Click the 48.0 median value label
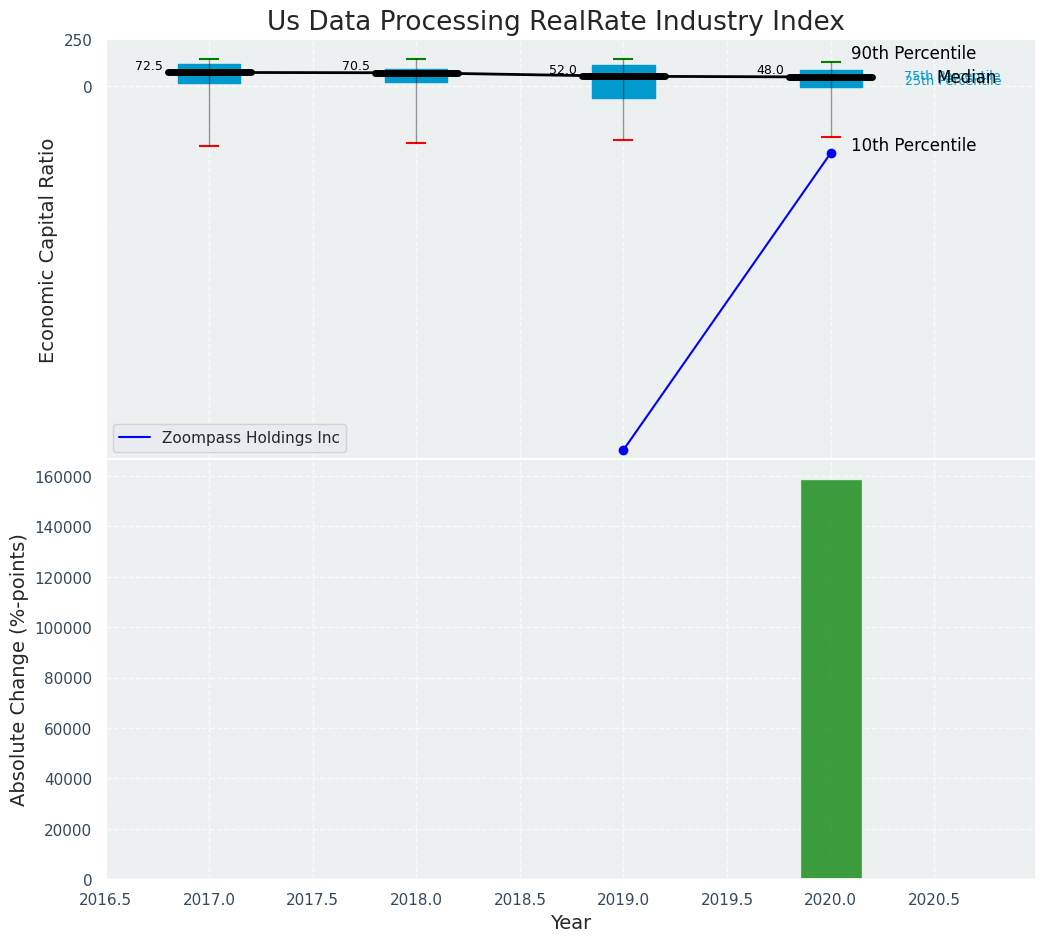 770,70
